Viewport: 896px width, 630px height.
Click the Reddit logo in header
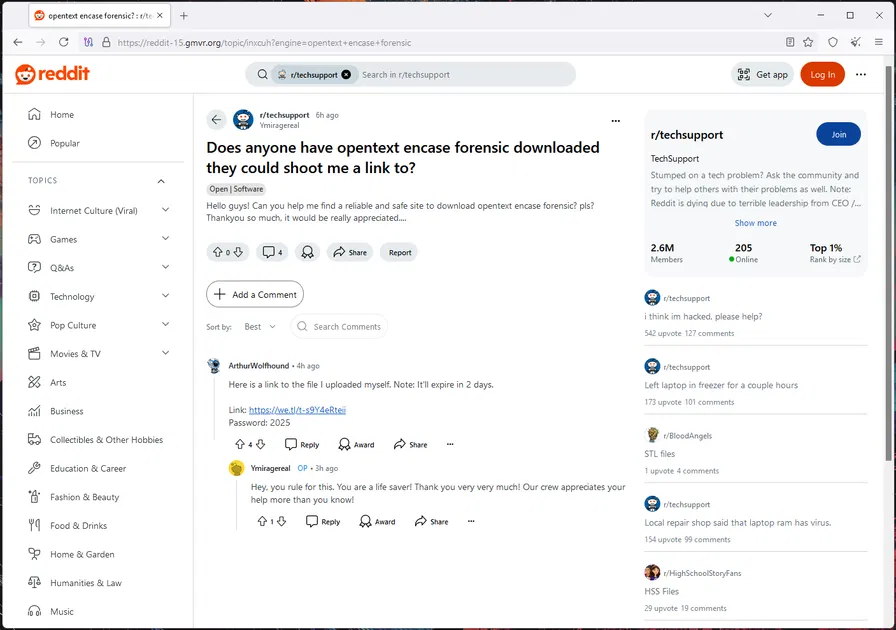52,74
